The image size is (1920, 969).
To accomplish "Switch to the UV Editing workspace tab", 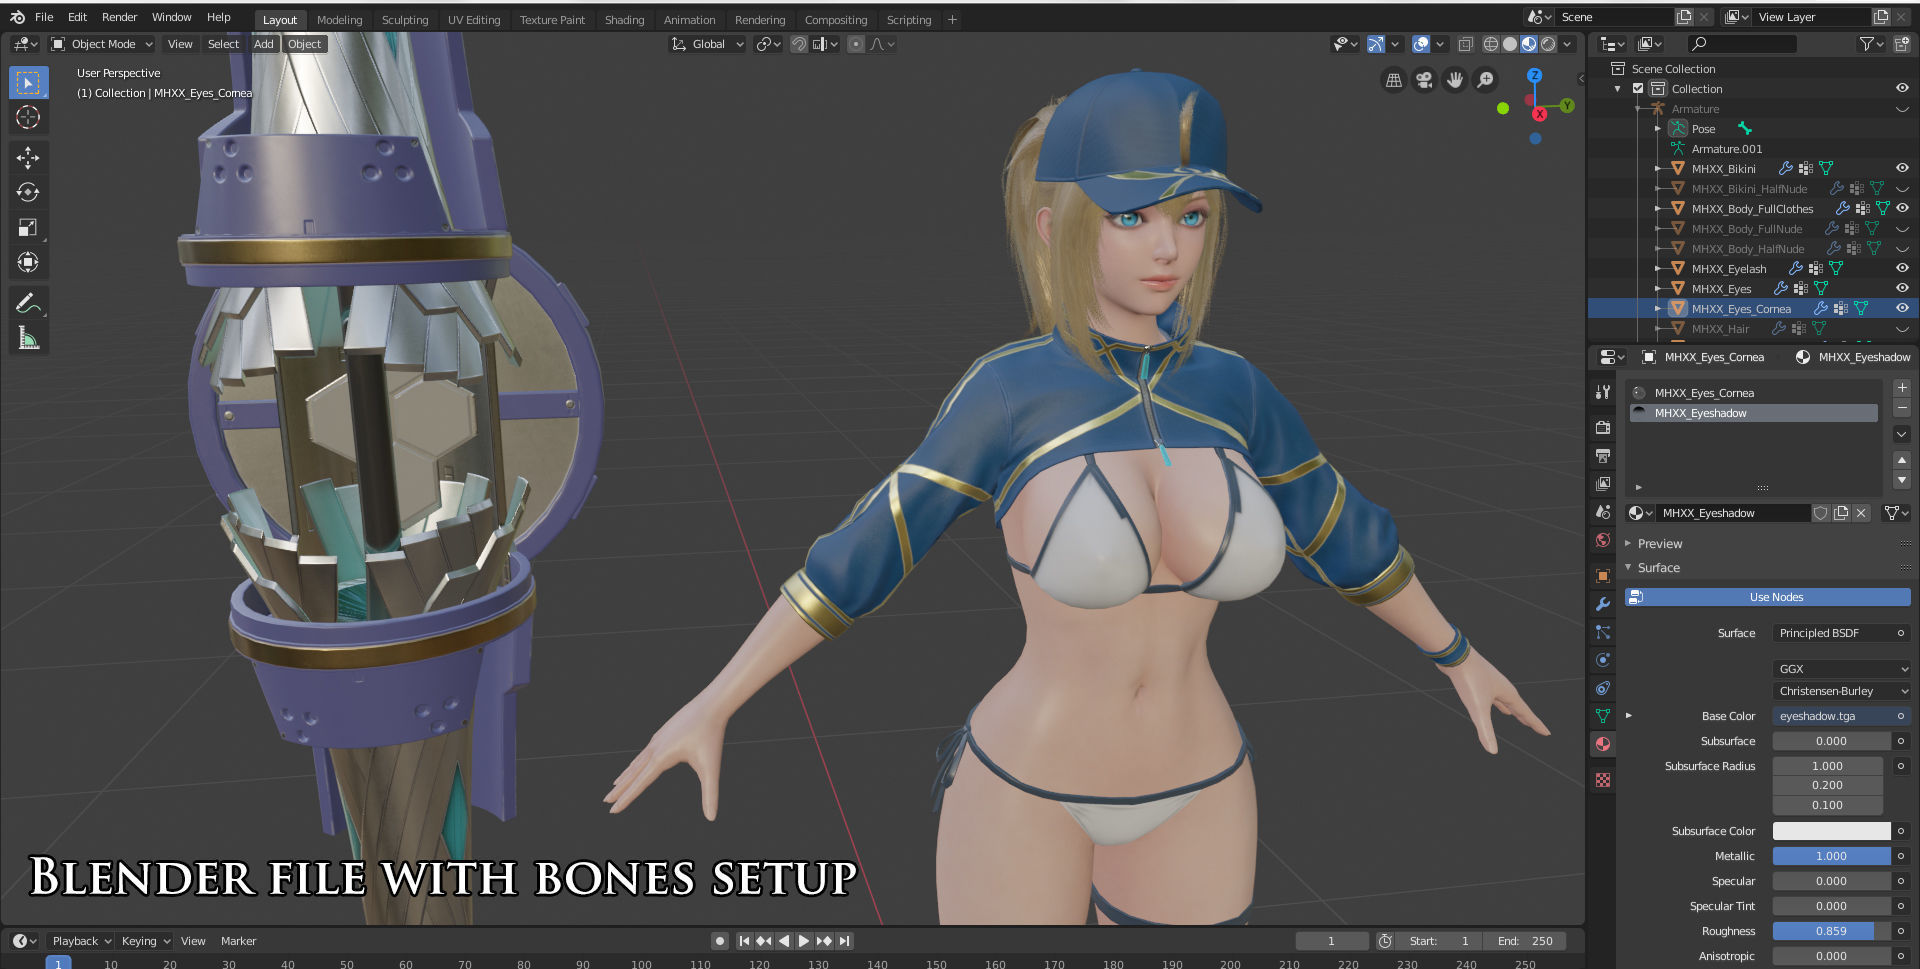I will tap(474, 20).
